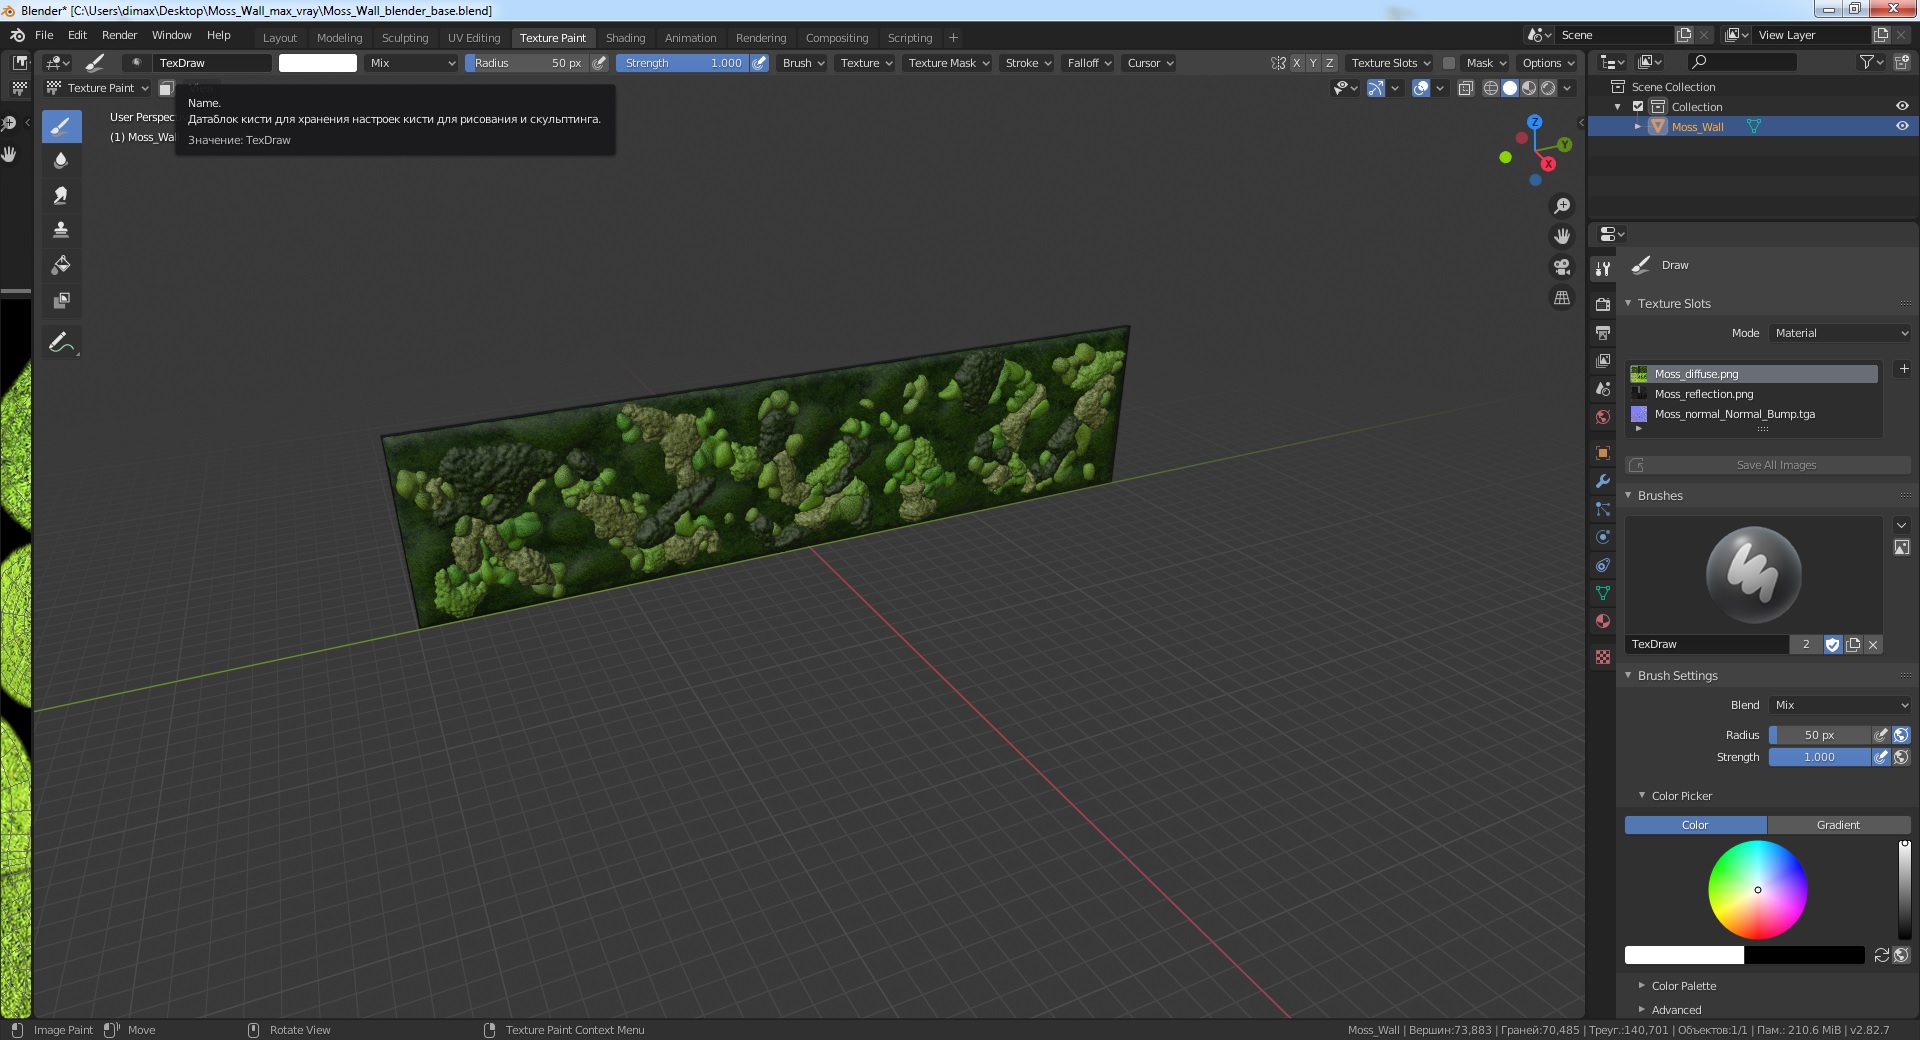Open the Output properties tab
The height and width of the screenshot is (1040, 1920).
[1603, 332]
